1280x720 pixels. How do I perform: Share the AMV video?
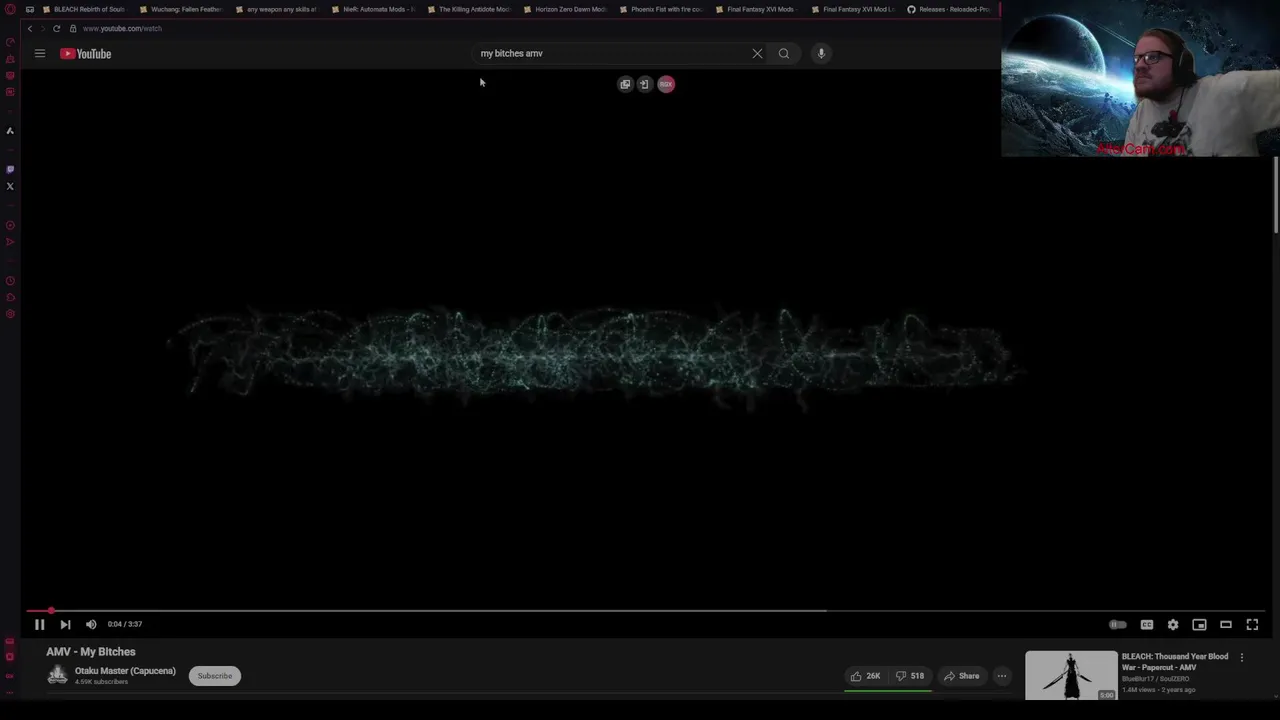coord(962,676)
